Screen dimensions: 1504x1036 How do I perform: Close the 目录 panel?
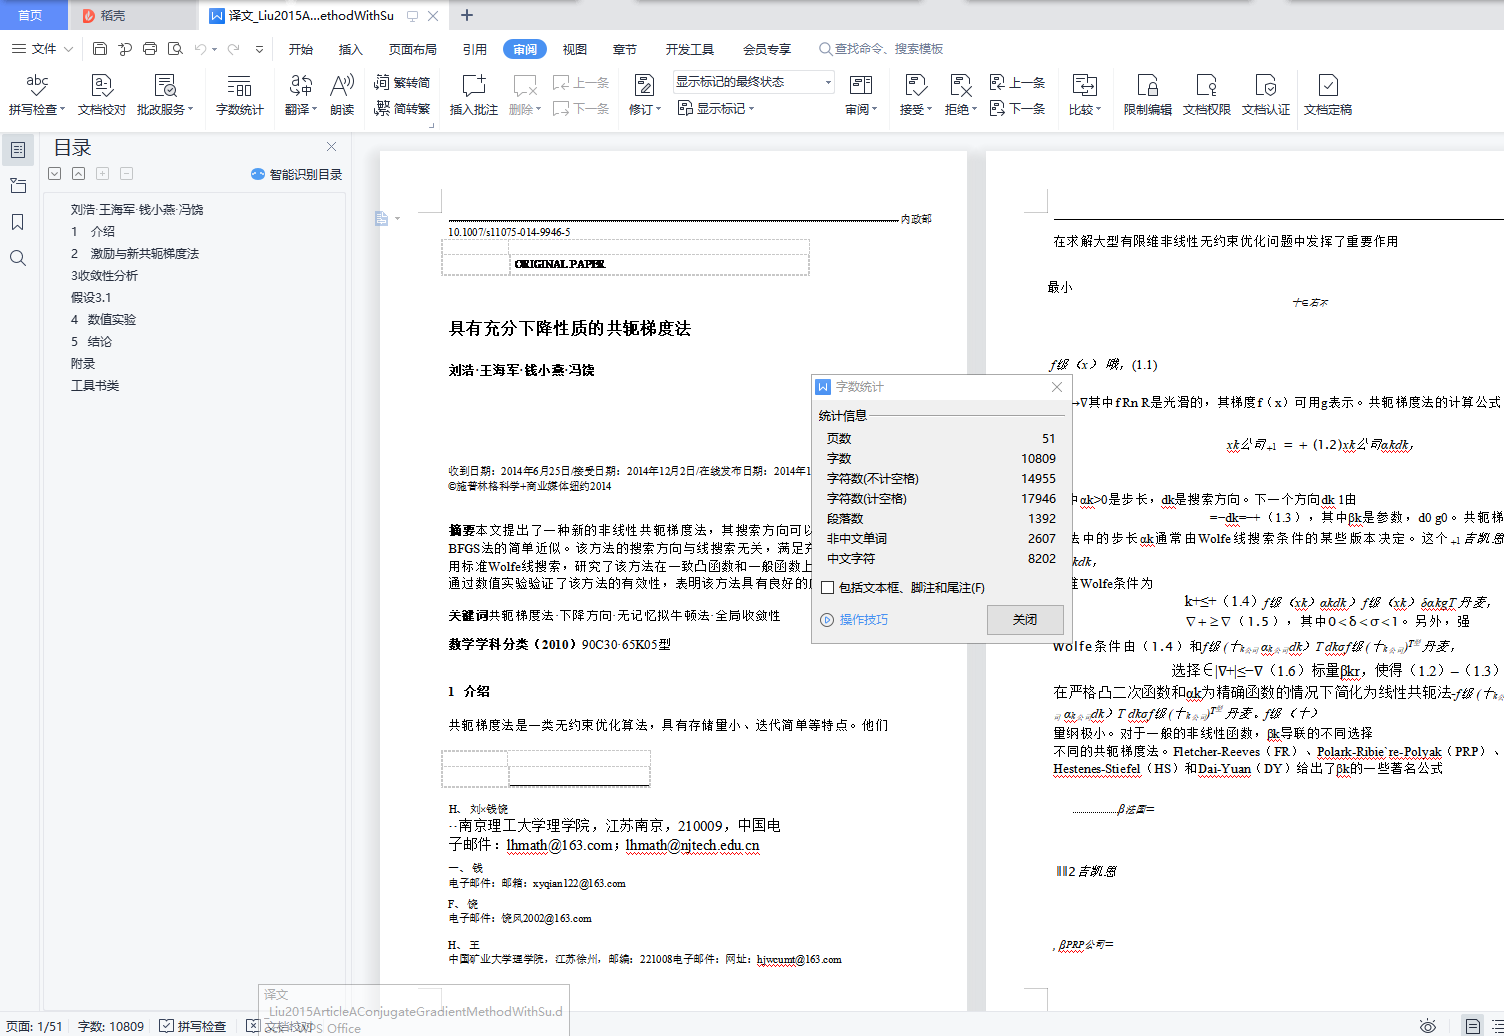pyautogui.click(x=332, y=147)
